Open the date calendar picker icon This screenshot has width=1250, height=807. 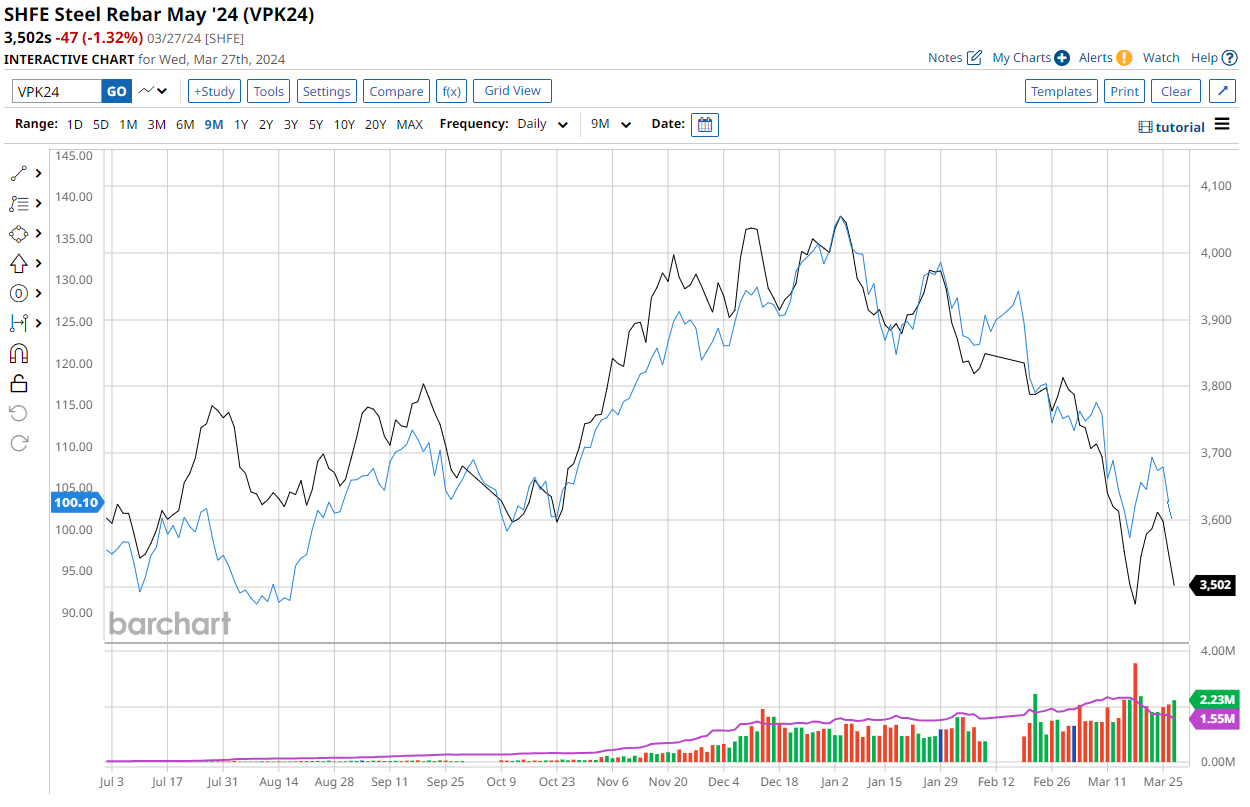click(705, 125)
